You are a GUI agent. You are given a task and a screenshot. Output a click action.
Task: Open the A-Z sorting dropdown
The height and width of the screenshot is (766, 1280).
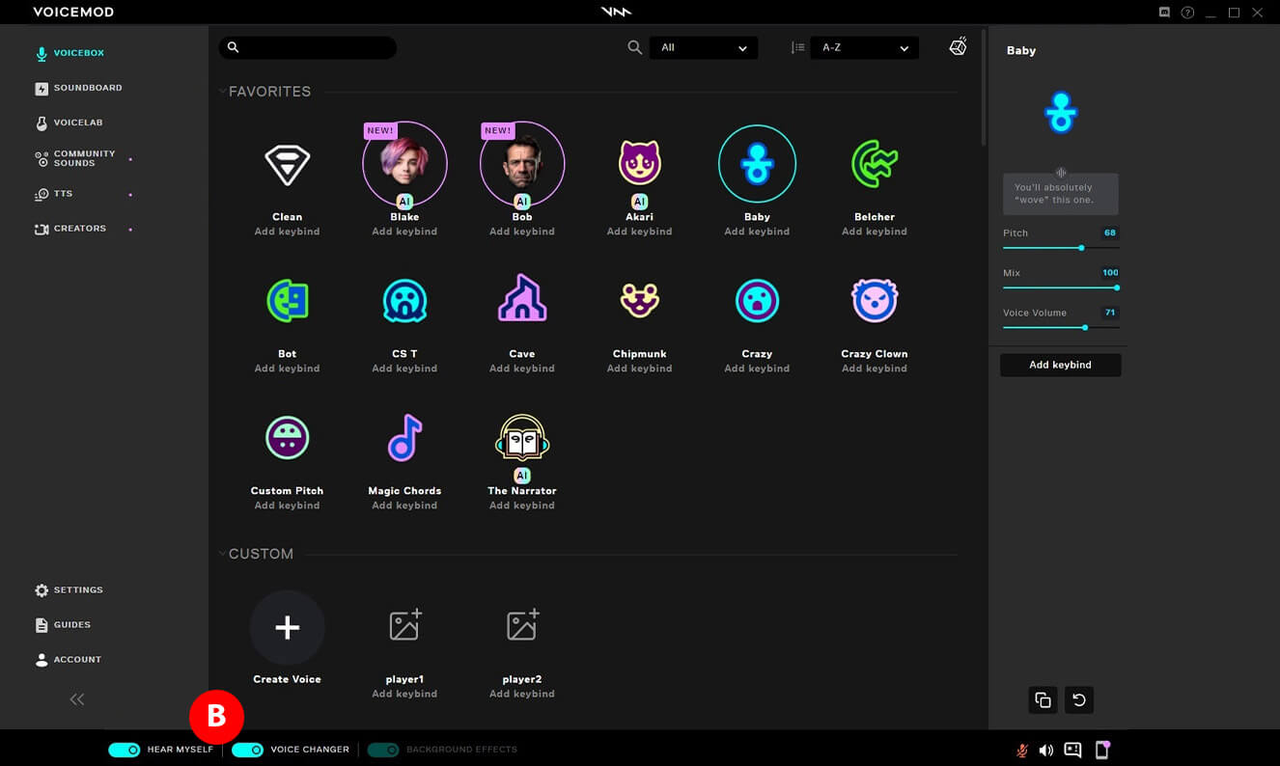click(863, 47)
